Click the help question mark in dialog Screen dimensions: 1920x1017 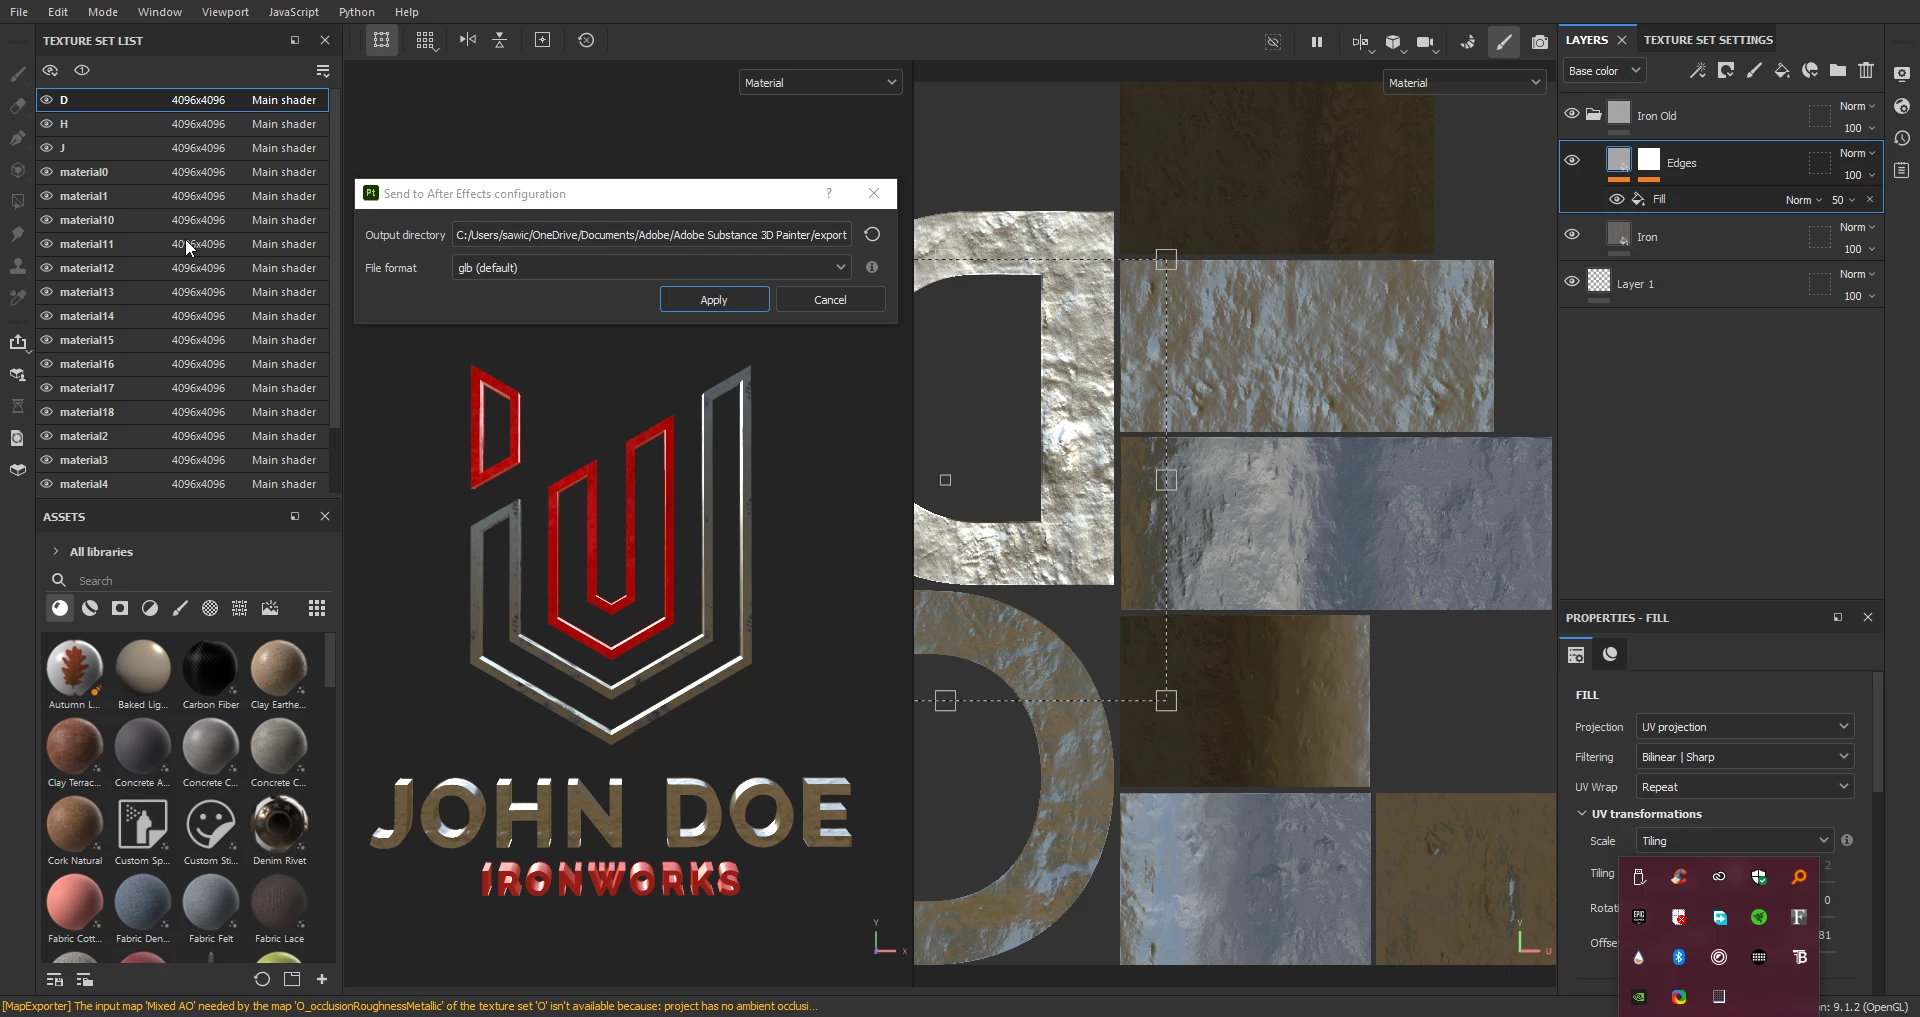click(829, 194)
